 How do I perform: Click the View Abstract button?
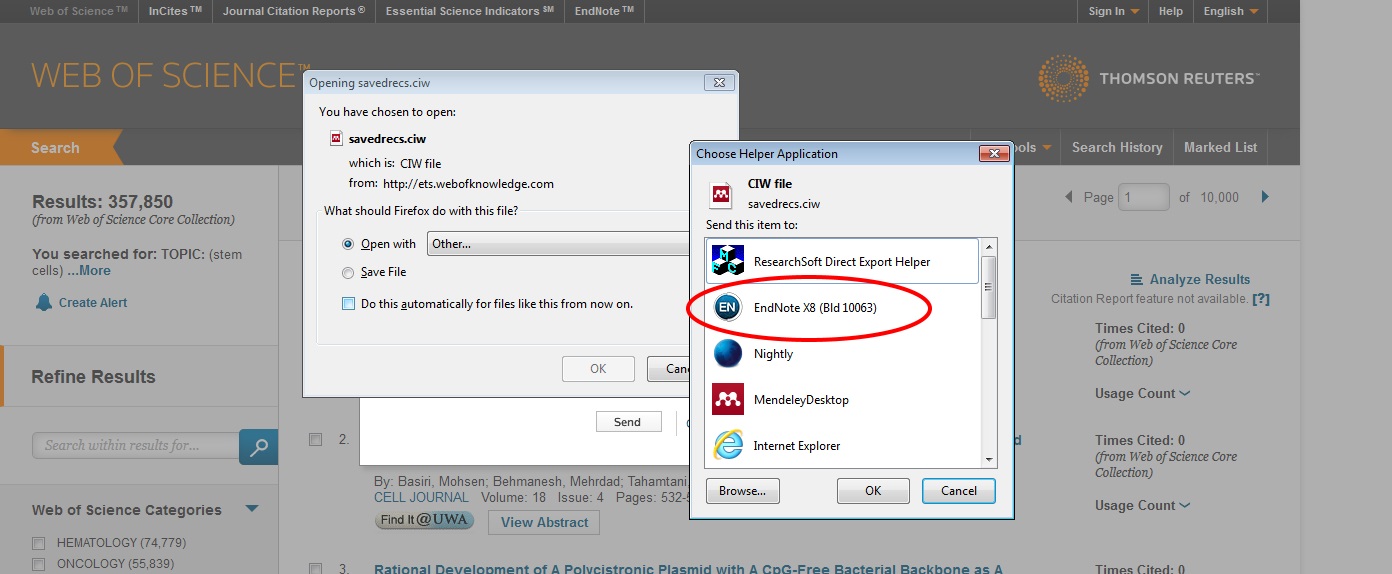(544, 522)
